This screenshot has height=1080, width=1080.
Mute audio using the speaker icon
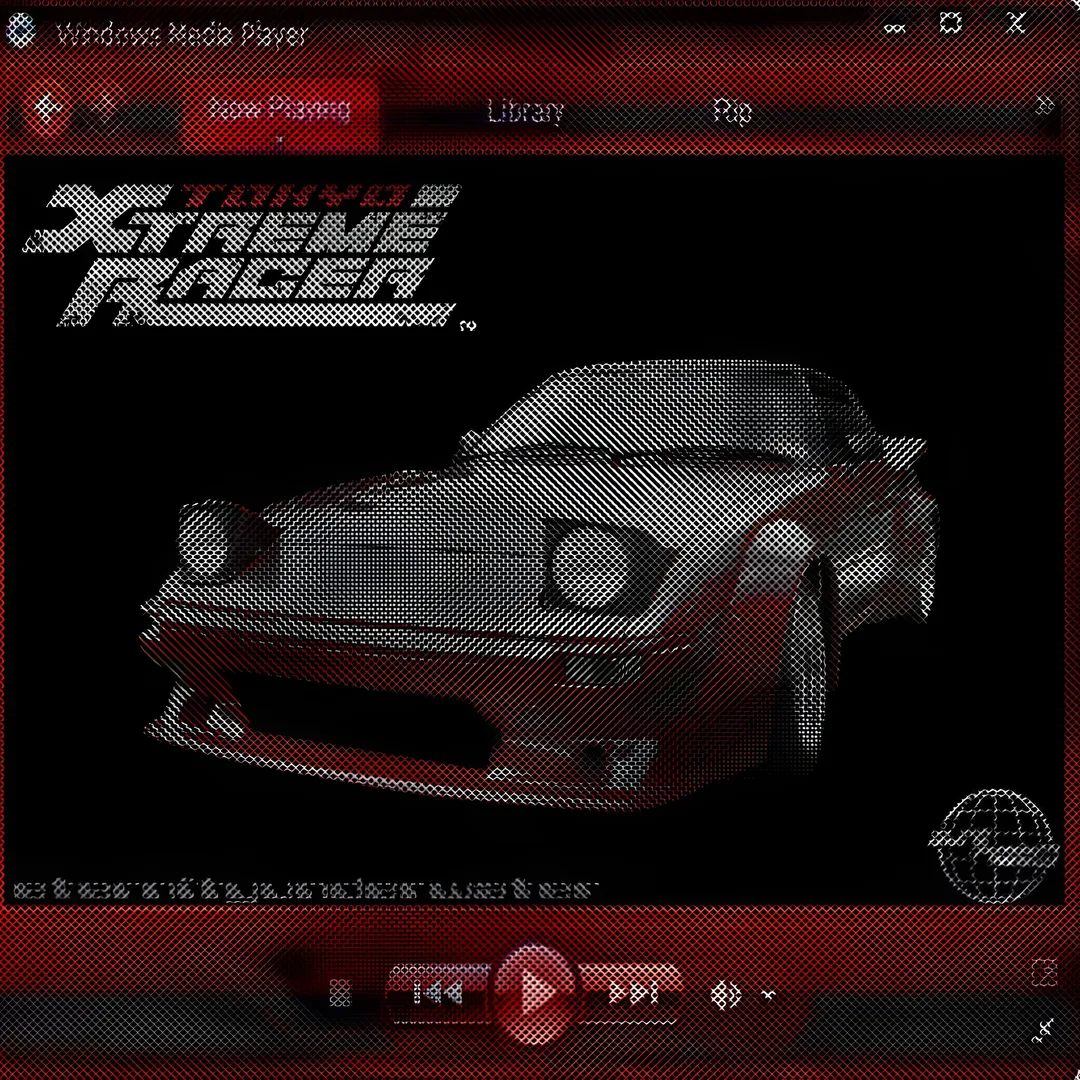point(725,995)
